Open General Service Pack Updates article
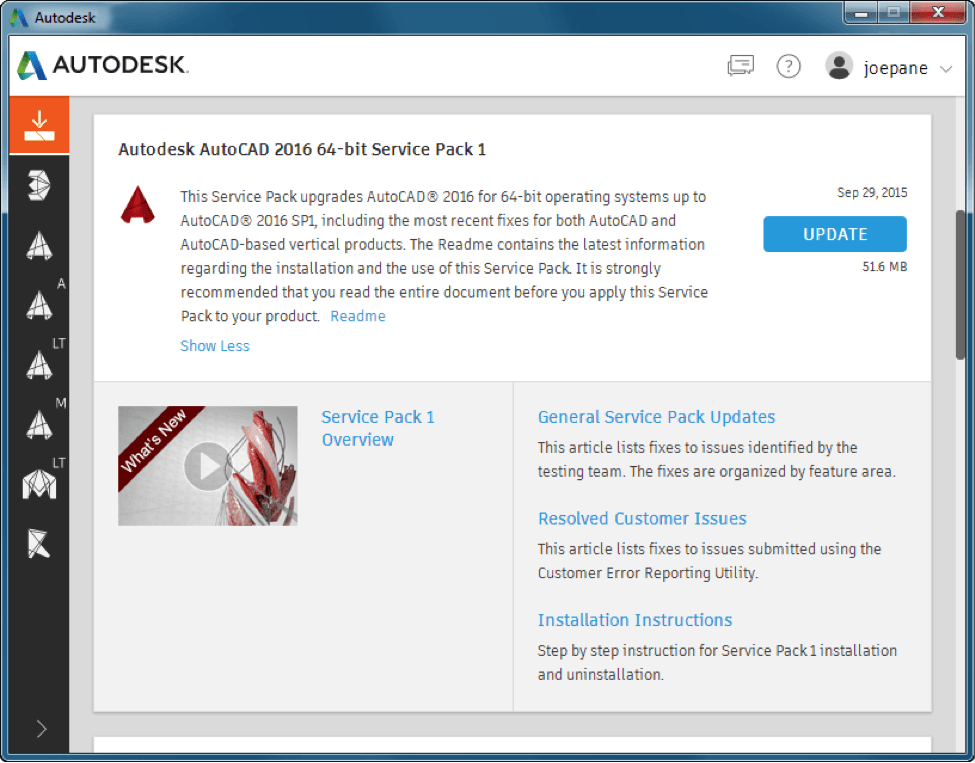The height and width of the screenshot is (763, 975). point(656,417)
